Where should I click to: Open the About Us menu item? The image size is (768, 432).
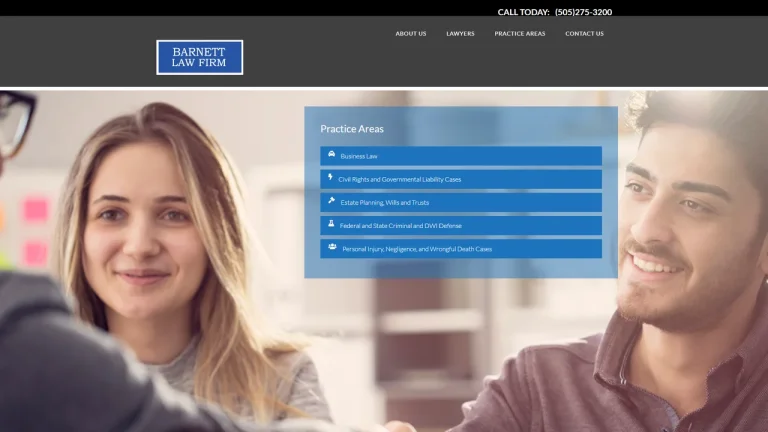(x=410, y=34)
